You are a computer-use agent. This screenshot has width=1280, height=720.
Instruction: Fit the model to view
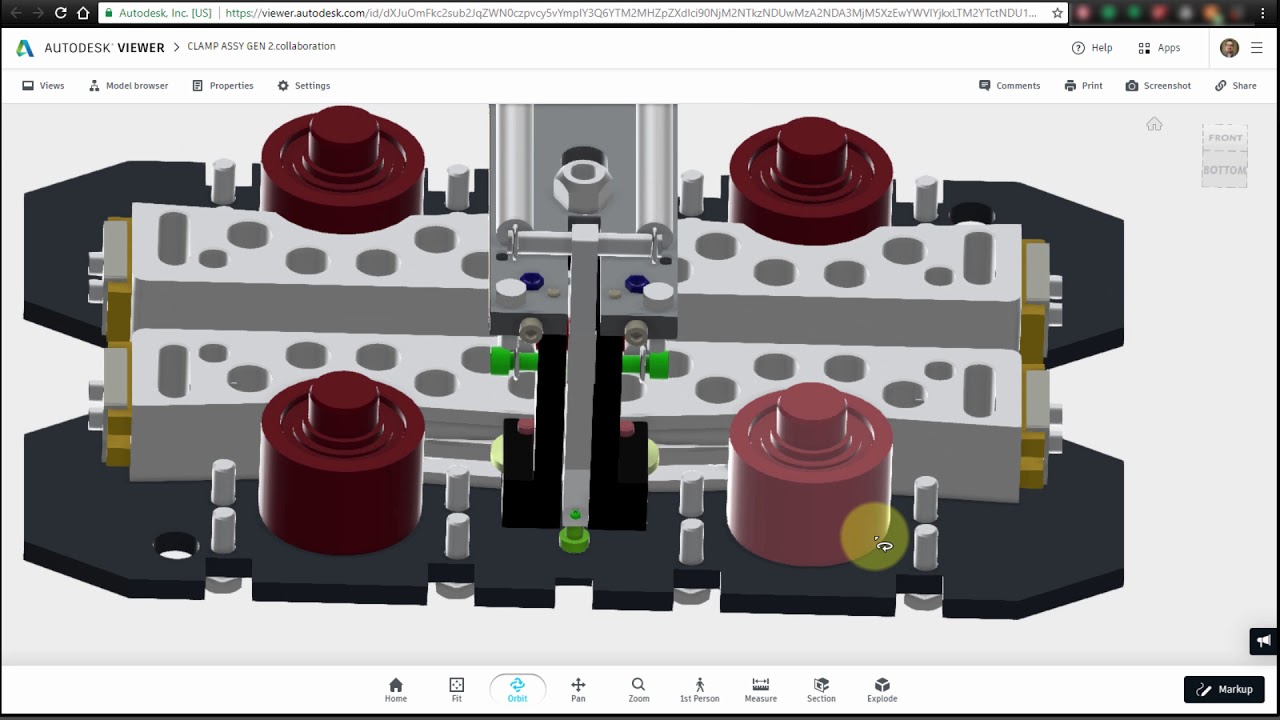tap(457, 689)
